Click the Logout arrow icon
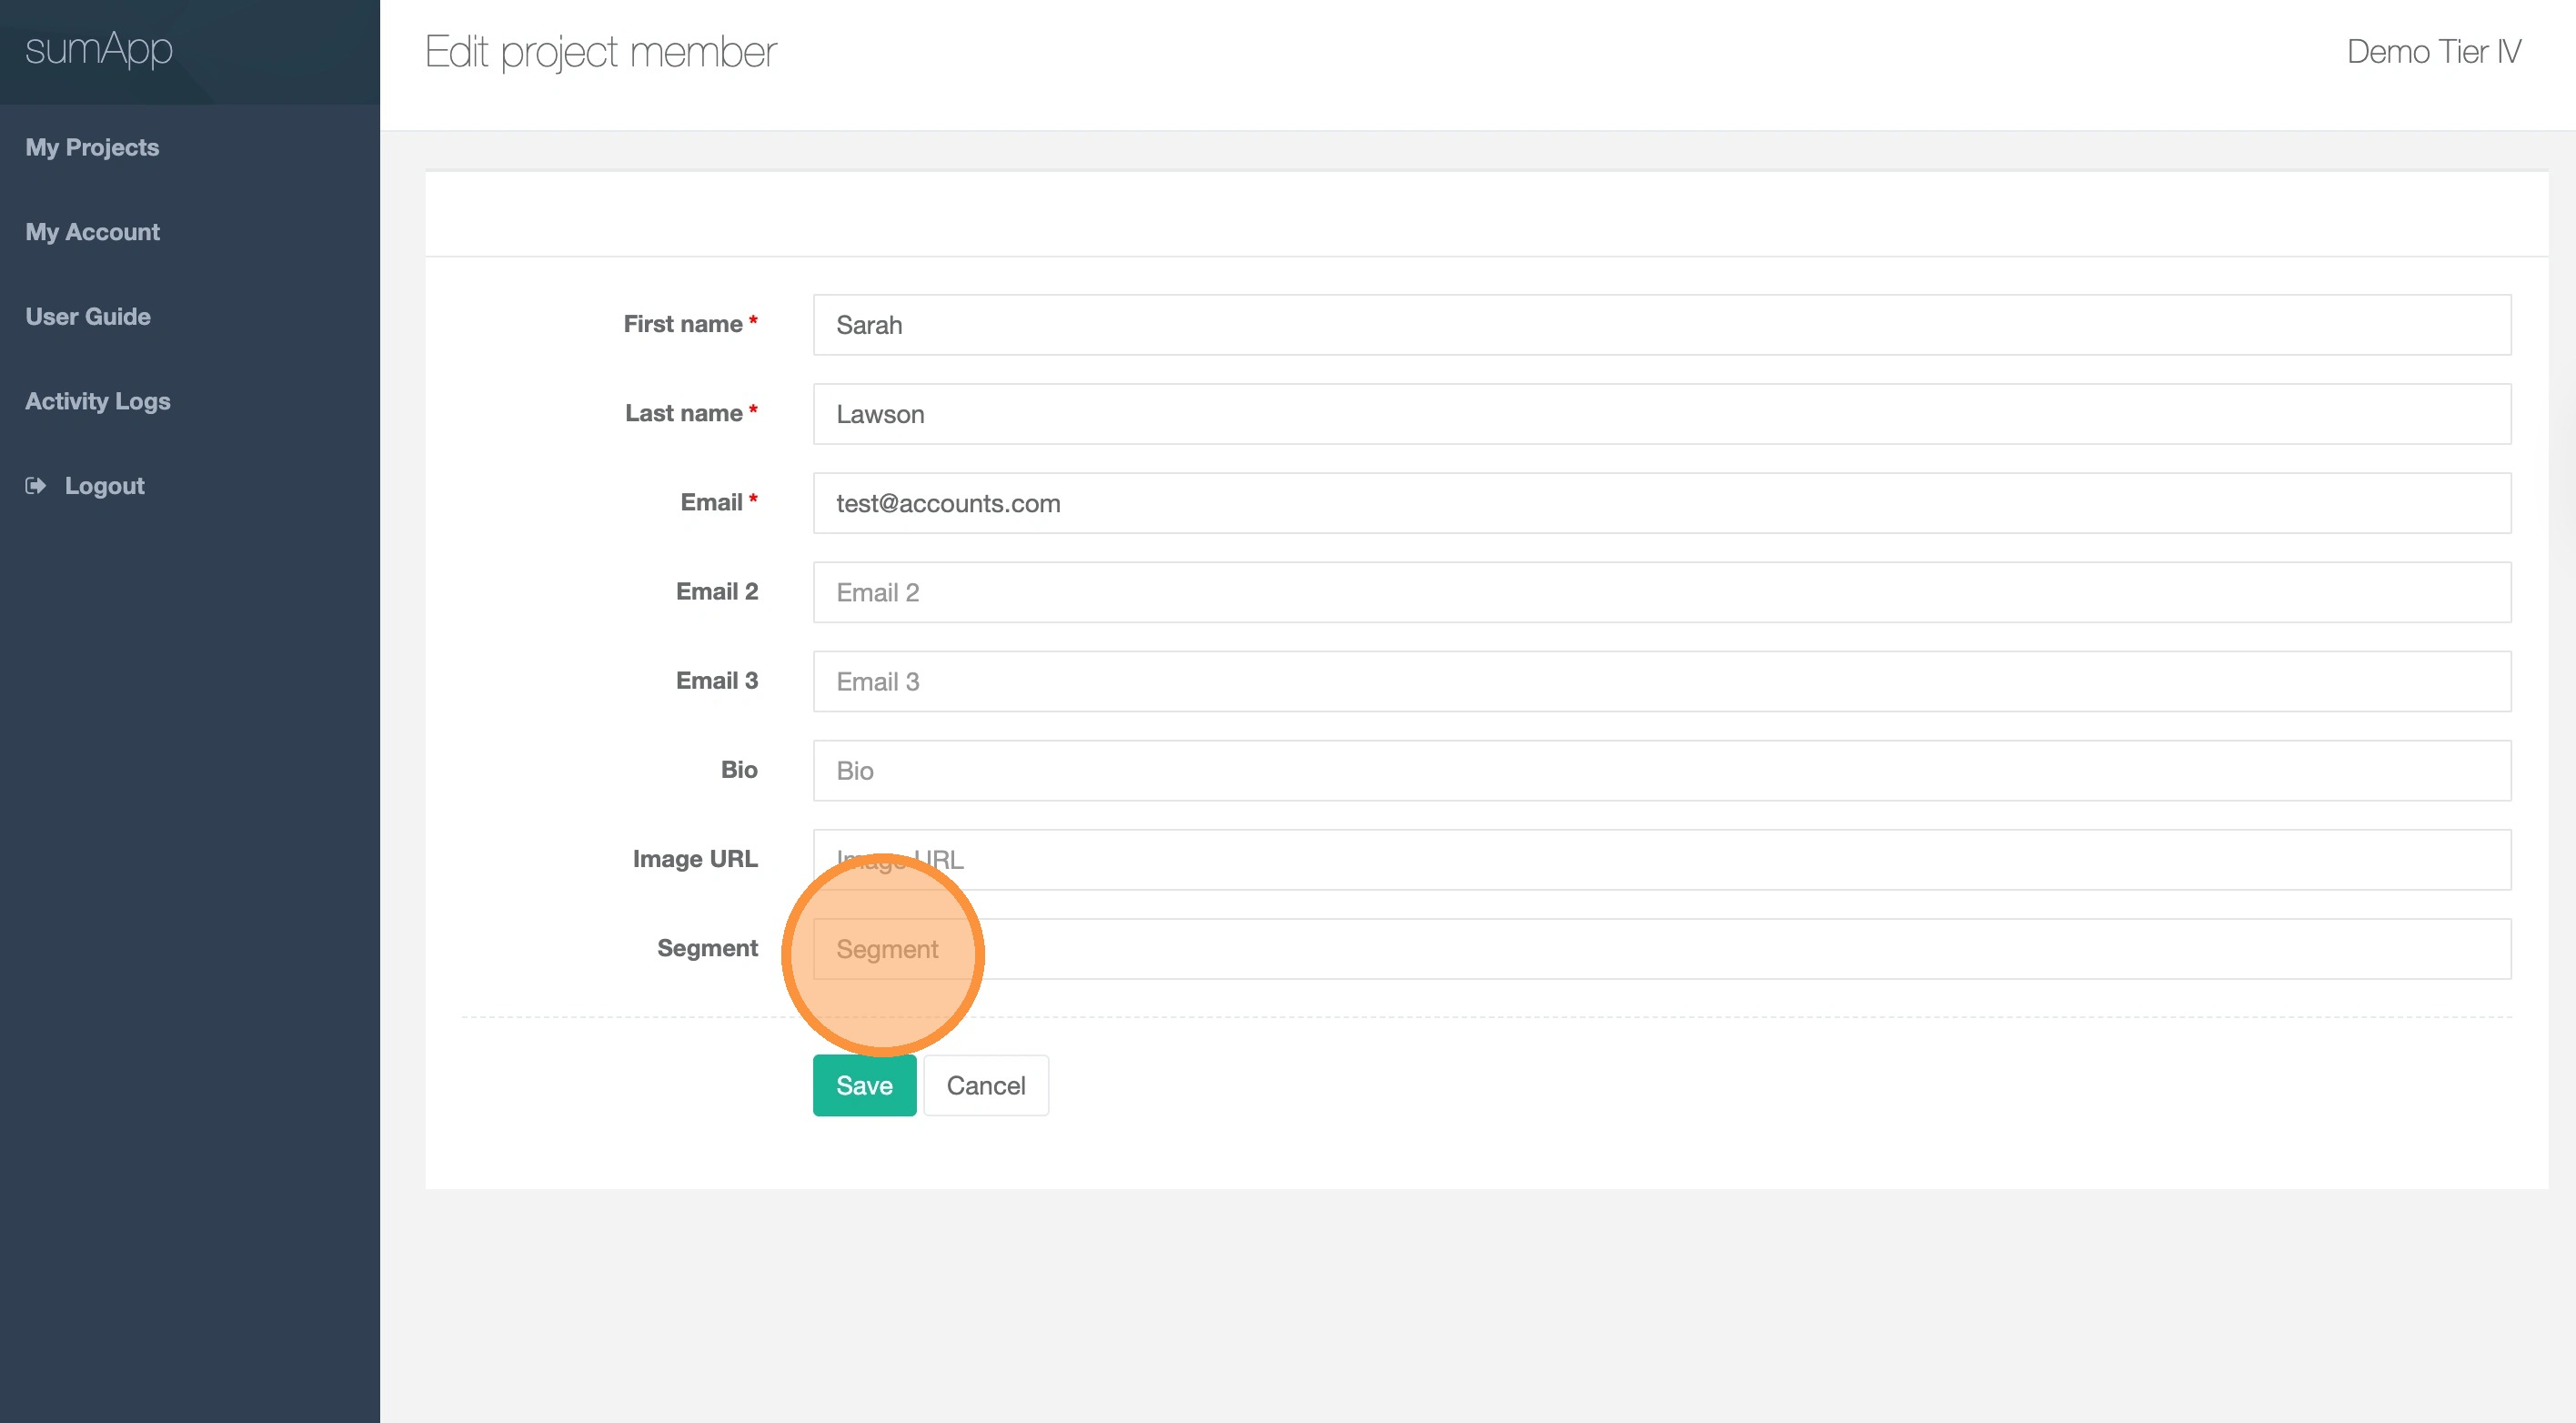 (36, 486)
